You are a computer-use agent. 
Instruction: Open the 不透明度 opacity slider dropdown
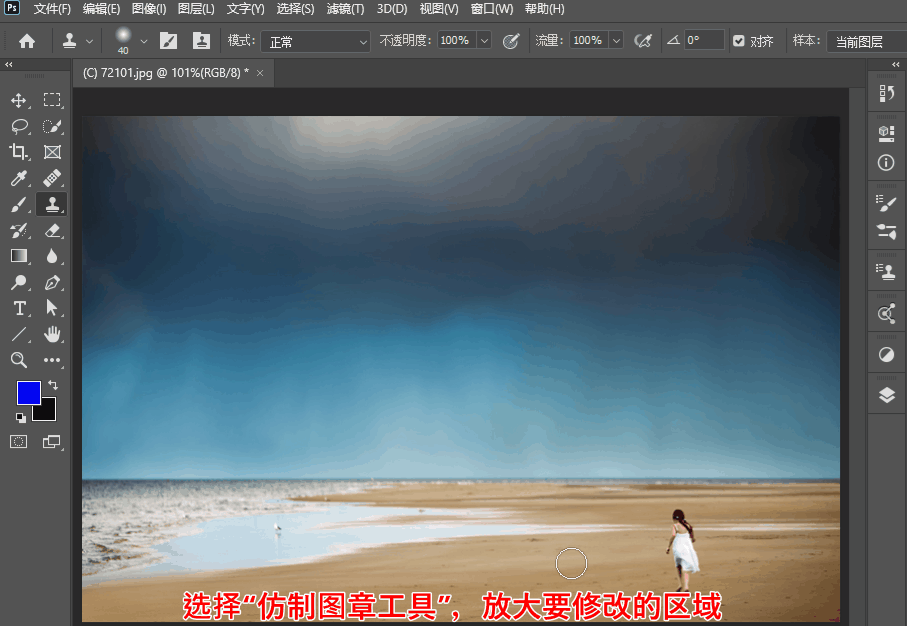[485, 40]
